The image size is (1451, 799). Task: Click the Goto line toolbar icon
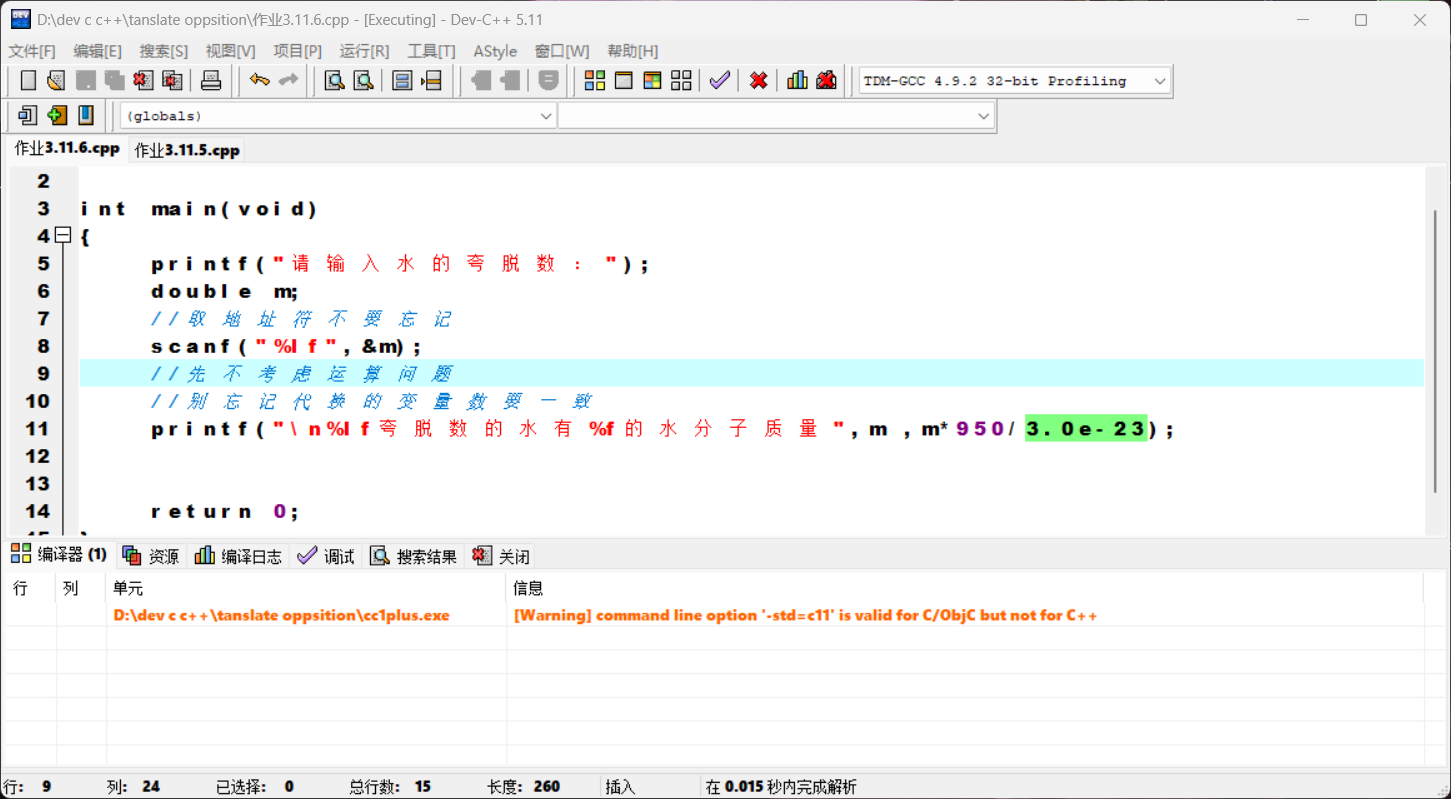432,81
